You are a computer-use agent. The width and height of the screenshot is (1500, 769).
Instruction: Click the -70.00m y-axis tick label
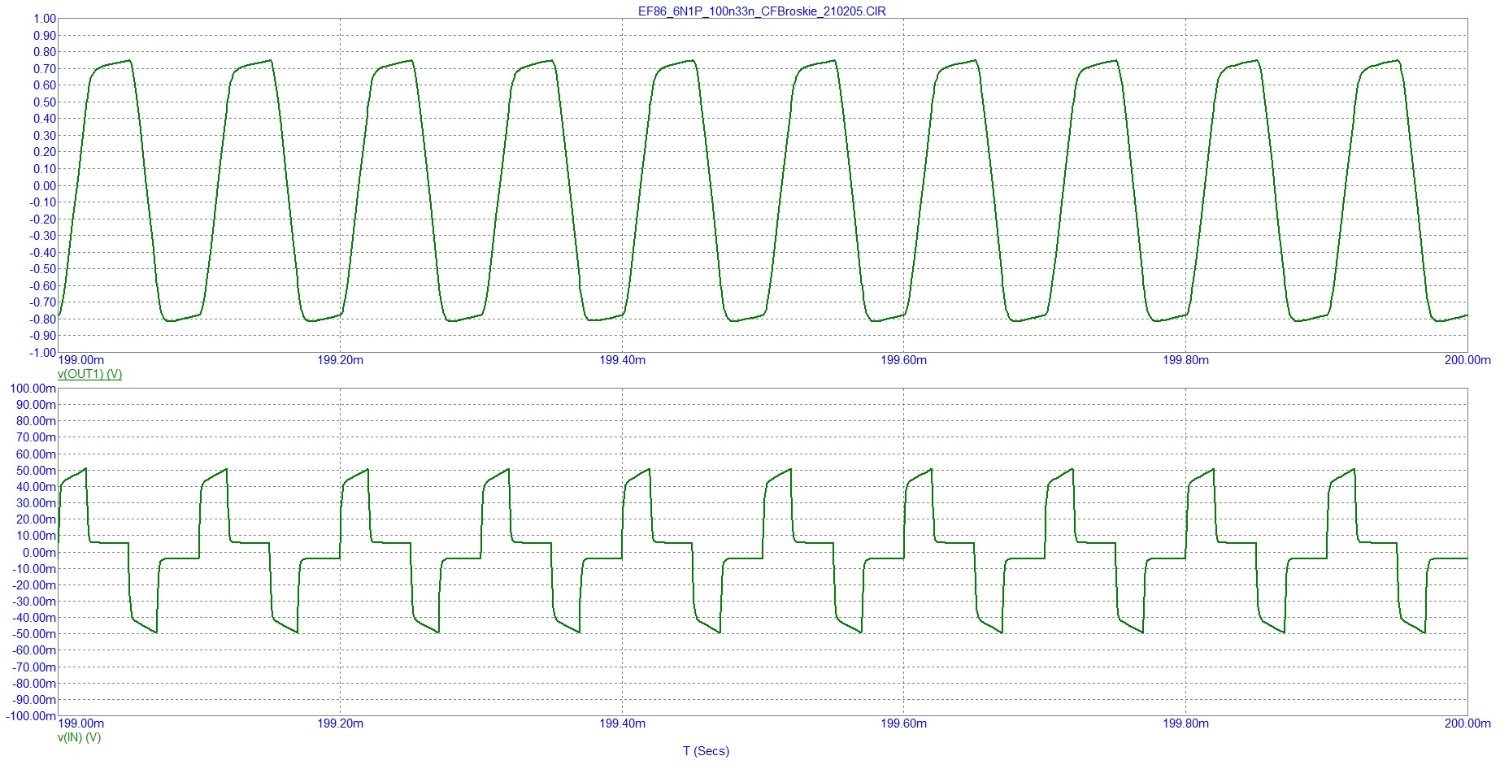34,667
